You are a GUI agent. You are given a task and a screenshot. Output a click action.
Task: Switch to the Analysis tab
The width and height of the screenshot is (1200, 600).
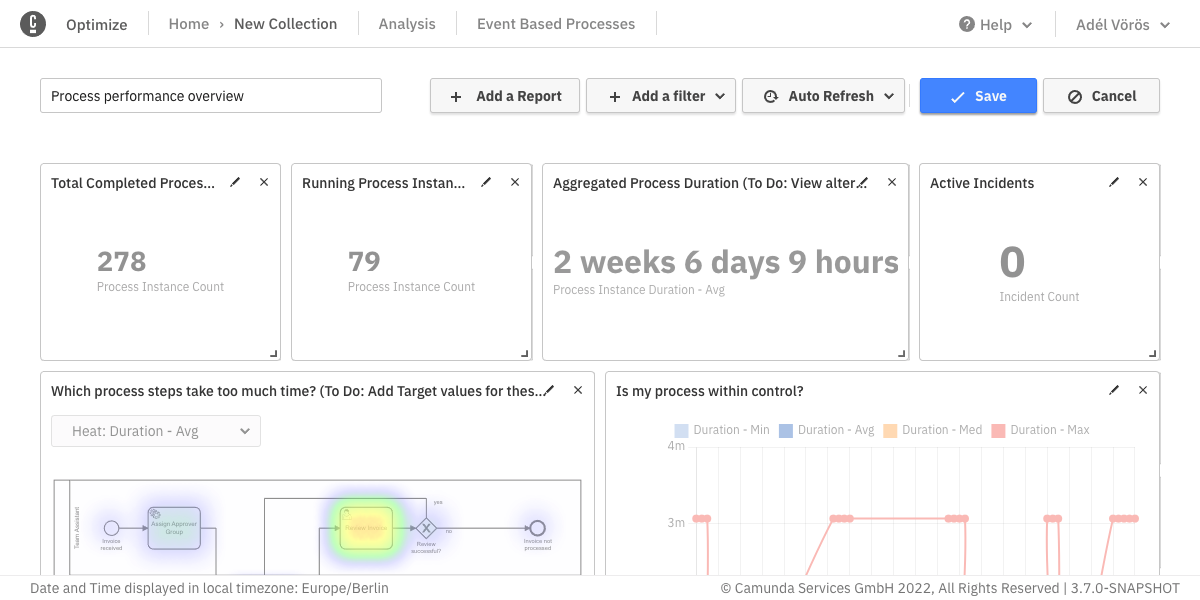(x=407, y=24)
